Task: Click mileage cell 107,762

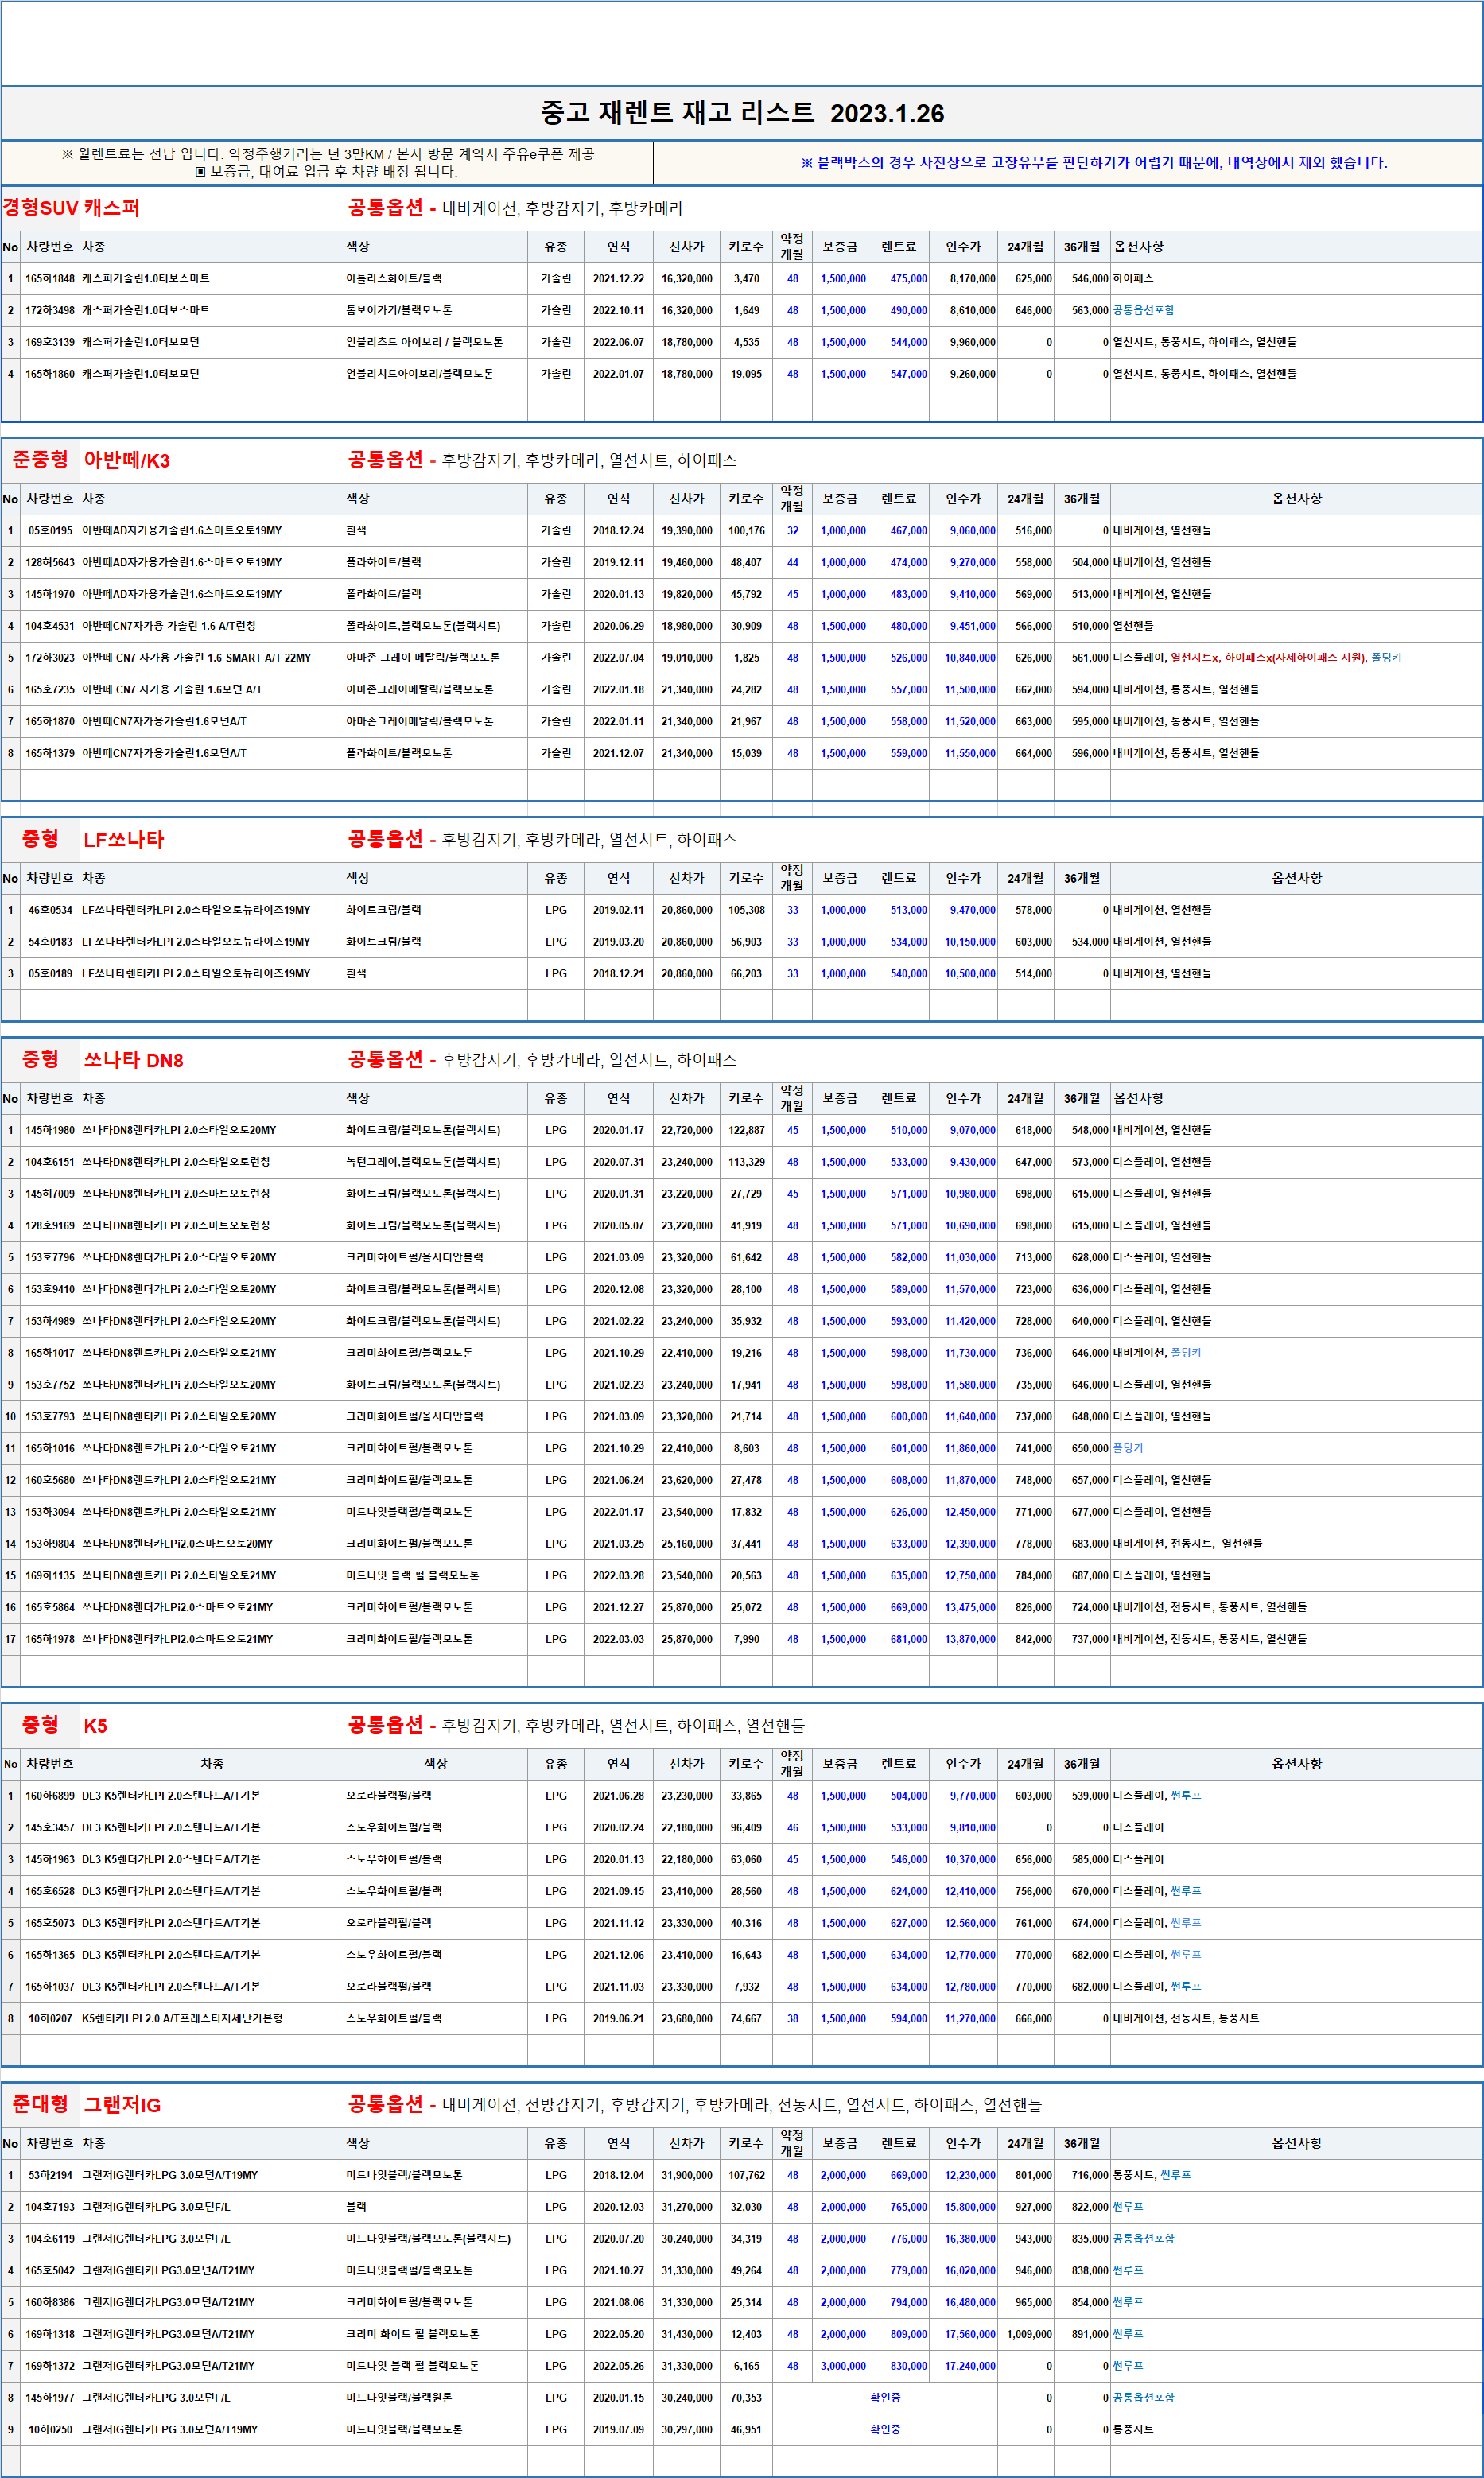Action: coord(746,2176)
